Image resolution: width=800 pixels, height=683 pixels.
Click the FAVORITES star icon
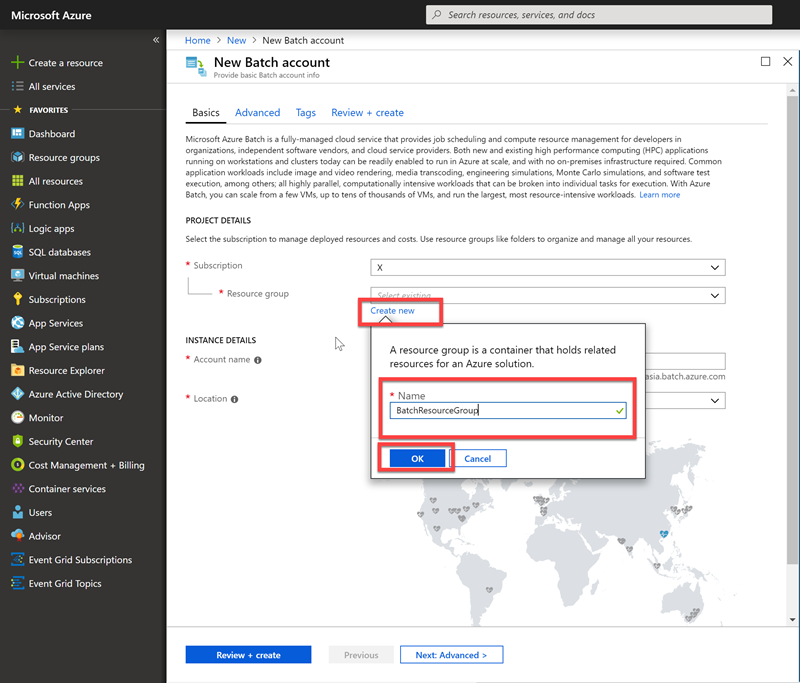click(18, 110)
